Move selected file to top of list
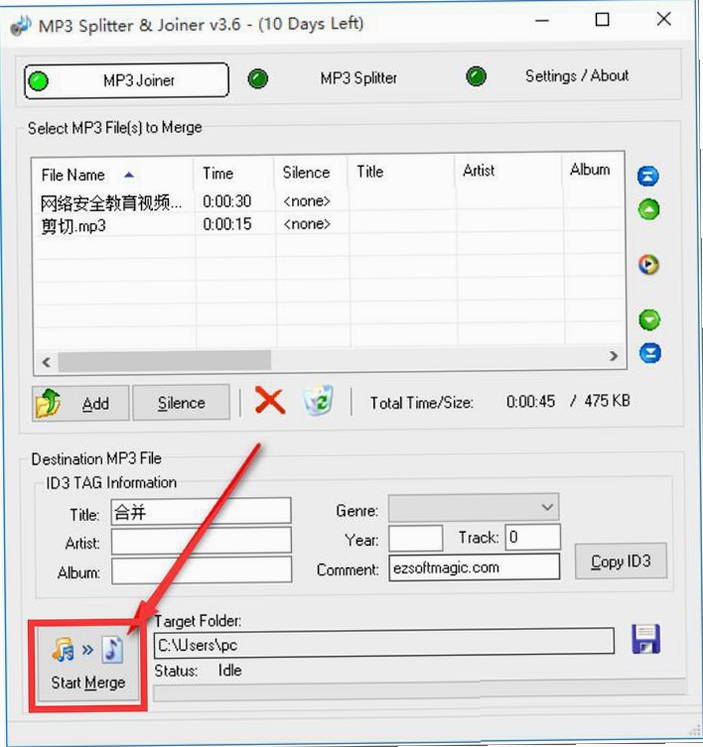 coord(648,176)
